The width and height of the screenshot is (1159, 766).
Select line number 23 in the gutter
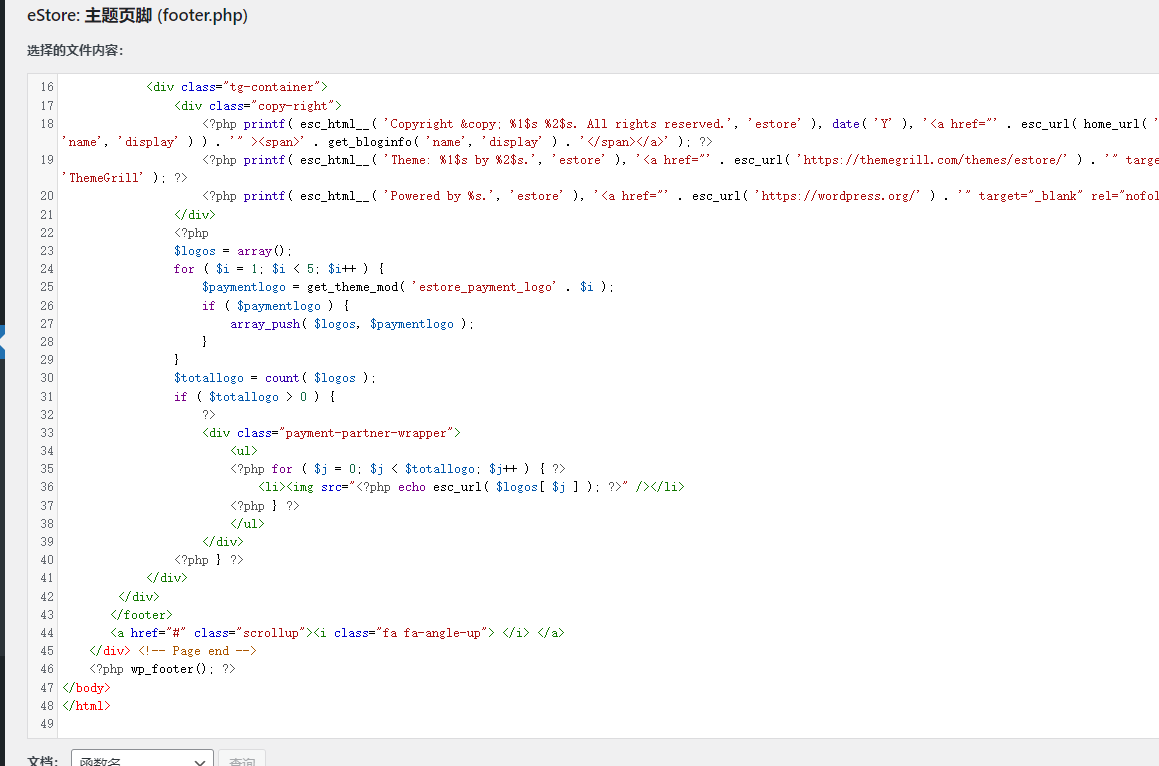click(47, 251)
